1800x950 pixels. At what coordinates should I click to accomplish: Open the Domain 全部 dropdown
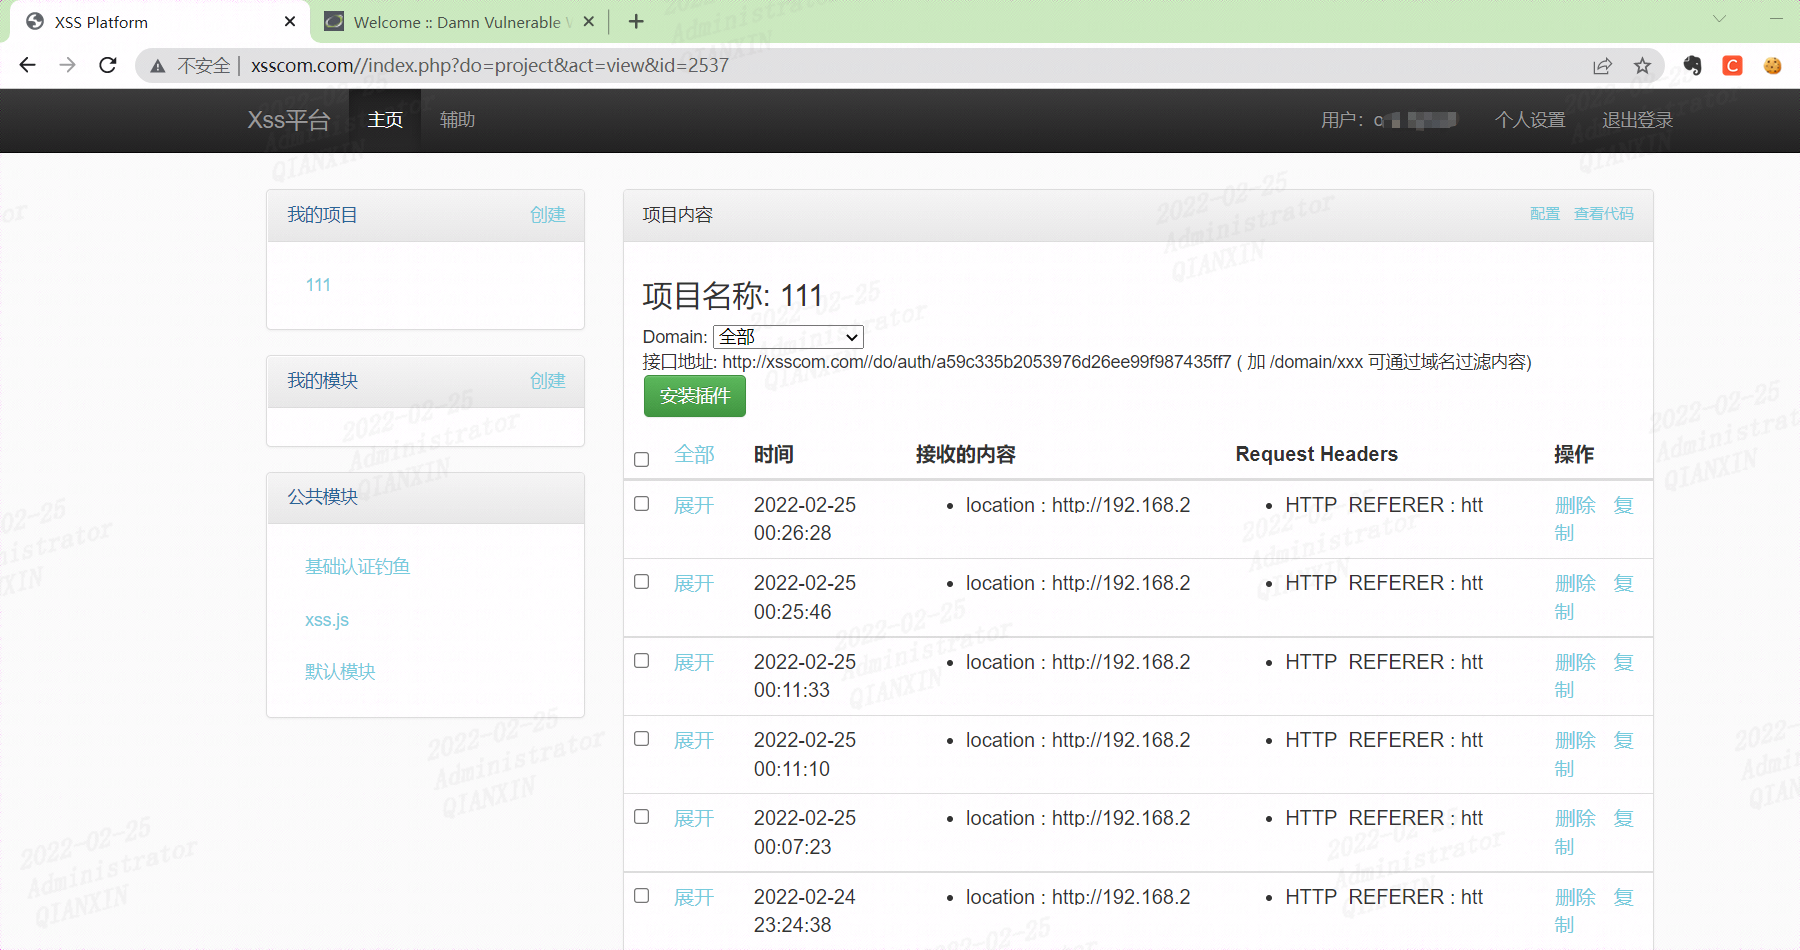pyautogui.click(x=786, y=337)
